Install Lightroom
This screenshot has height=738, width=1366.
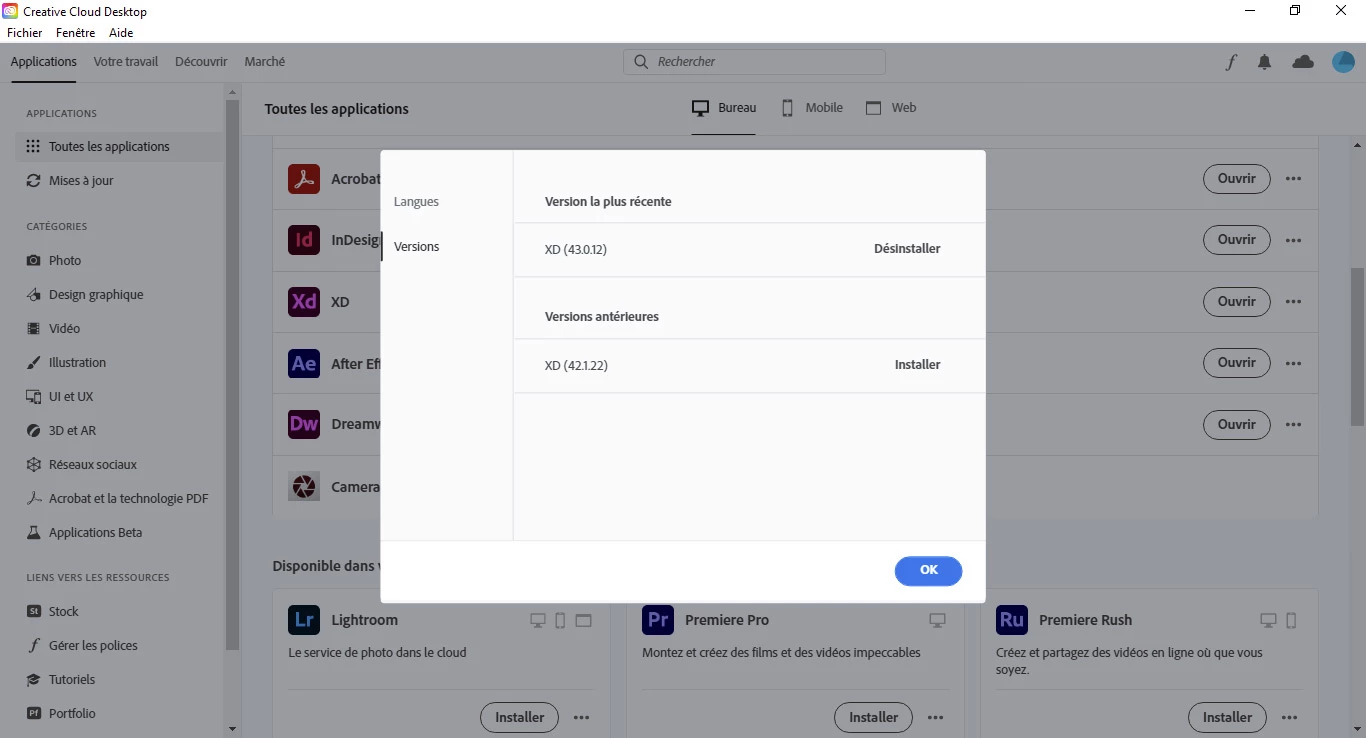pos(520,717)
